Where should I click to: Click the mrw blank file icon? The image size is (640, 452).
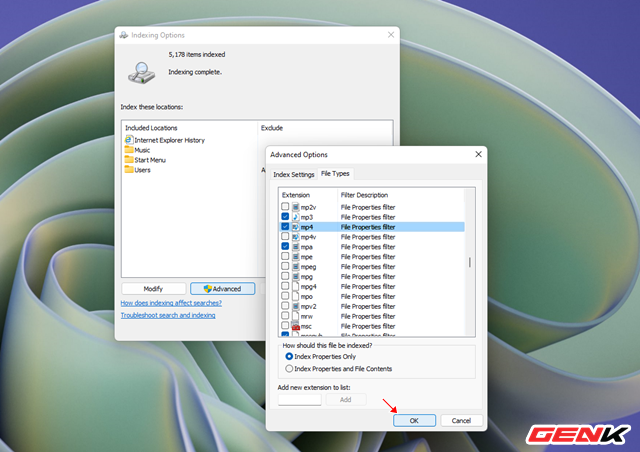[x=296, y=316]
